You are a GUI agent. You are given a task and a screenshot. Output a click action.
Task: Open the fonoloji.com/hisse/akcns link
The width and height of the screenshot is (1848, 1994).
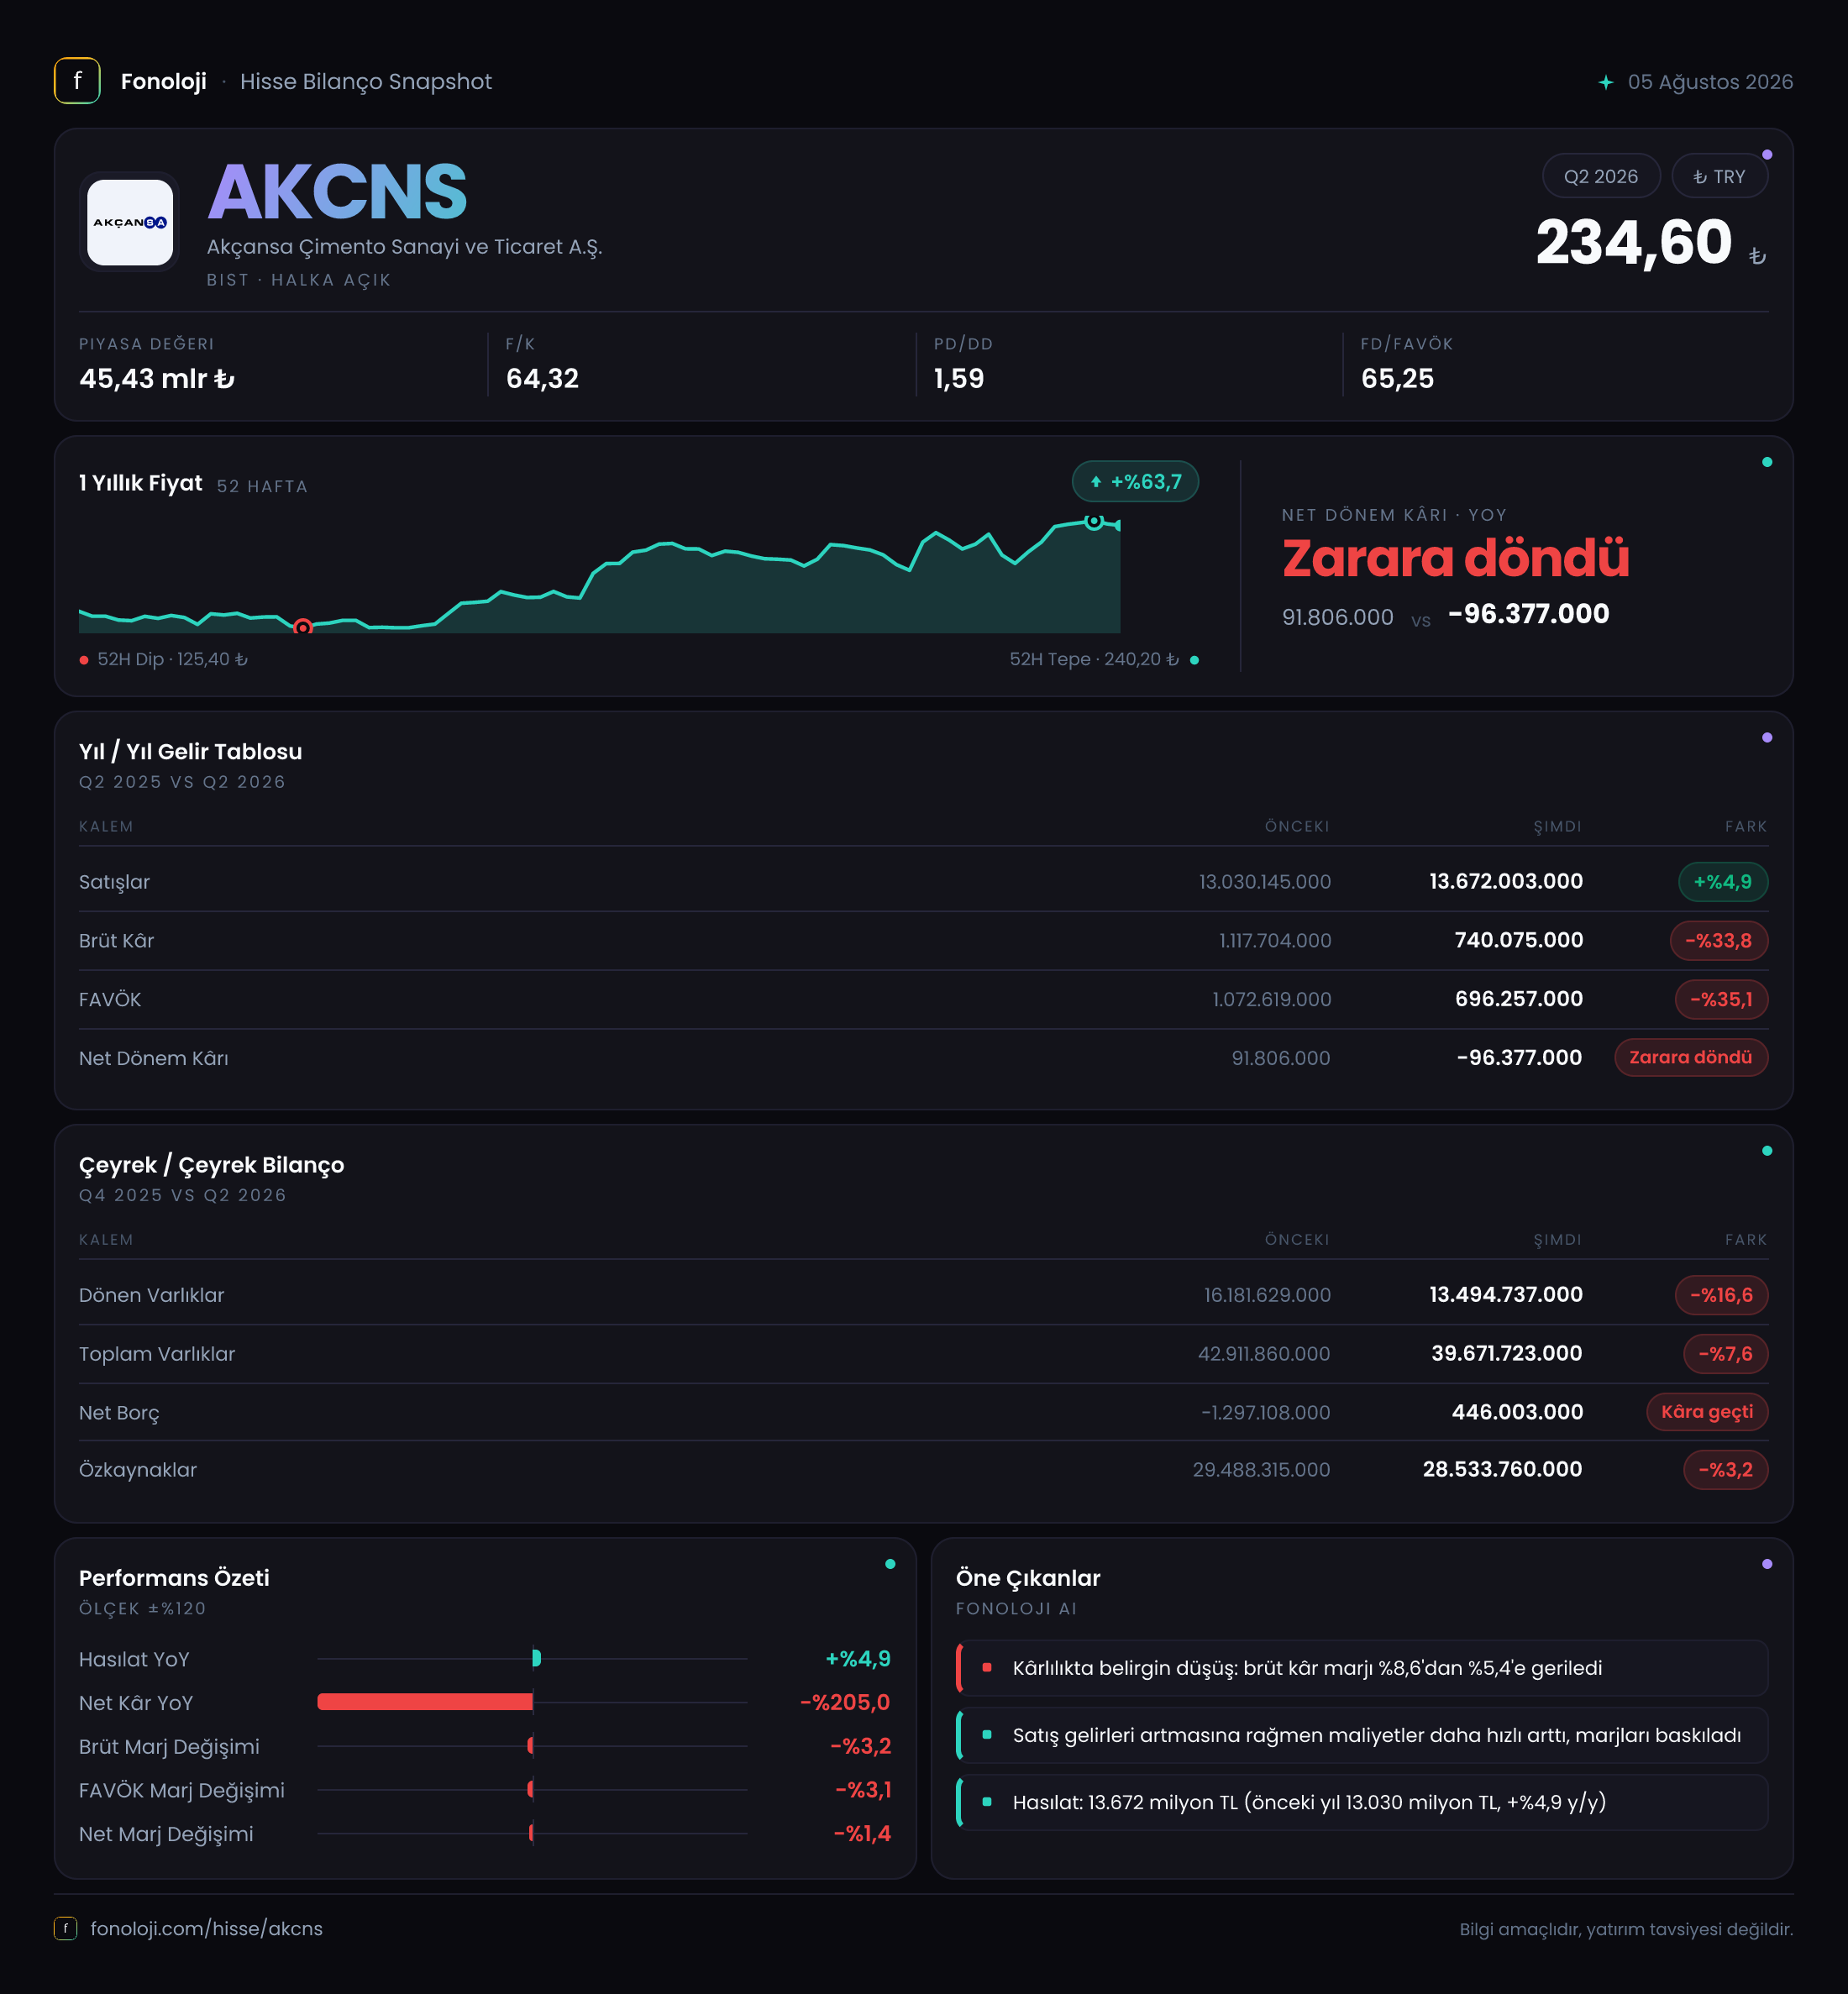[206, 1928]
